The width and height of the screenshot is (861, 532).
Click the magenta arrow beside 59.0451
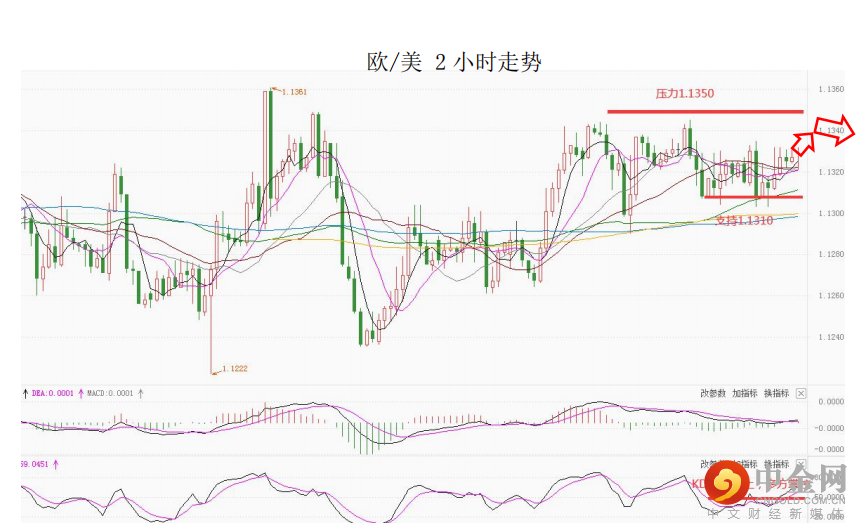point(55,464)
